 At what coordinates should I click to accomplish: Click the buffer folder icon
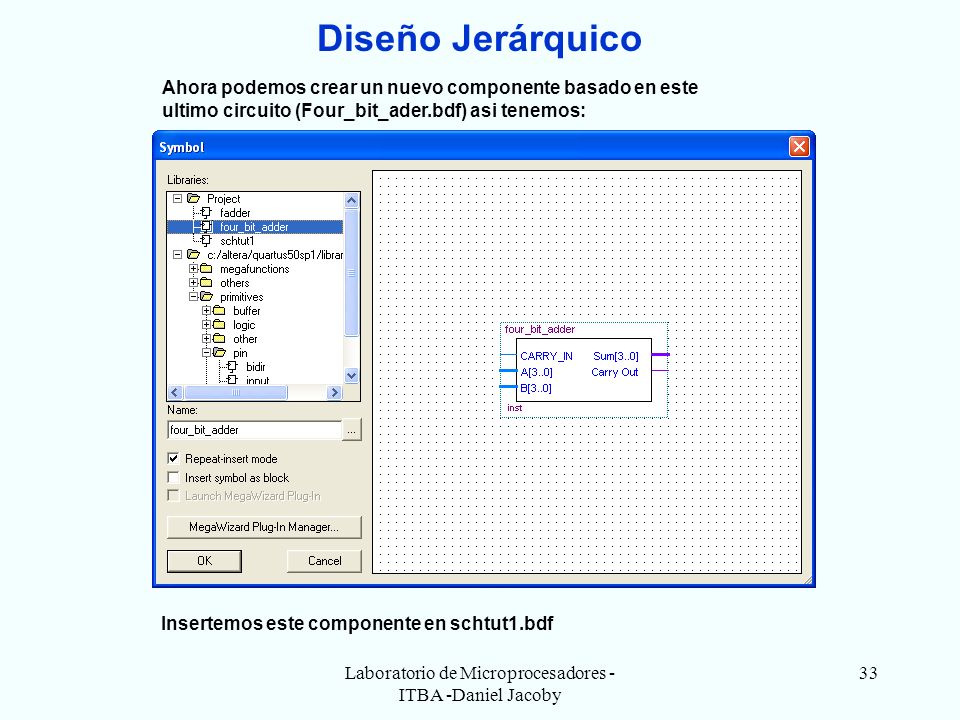pos(219,310)
